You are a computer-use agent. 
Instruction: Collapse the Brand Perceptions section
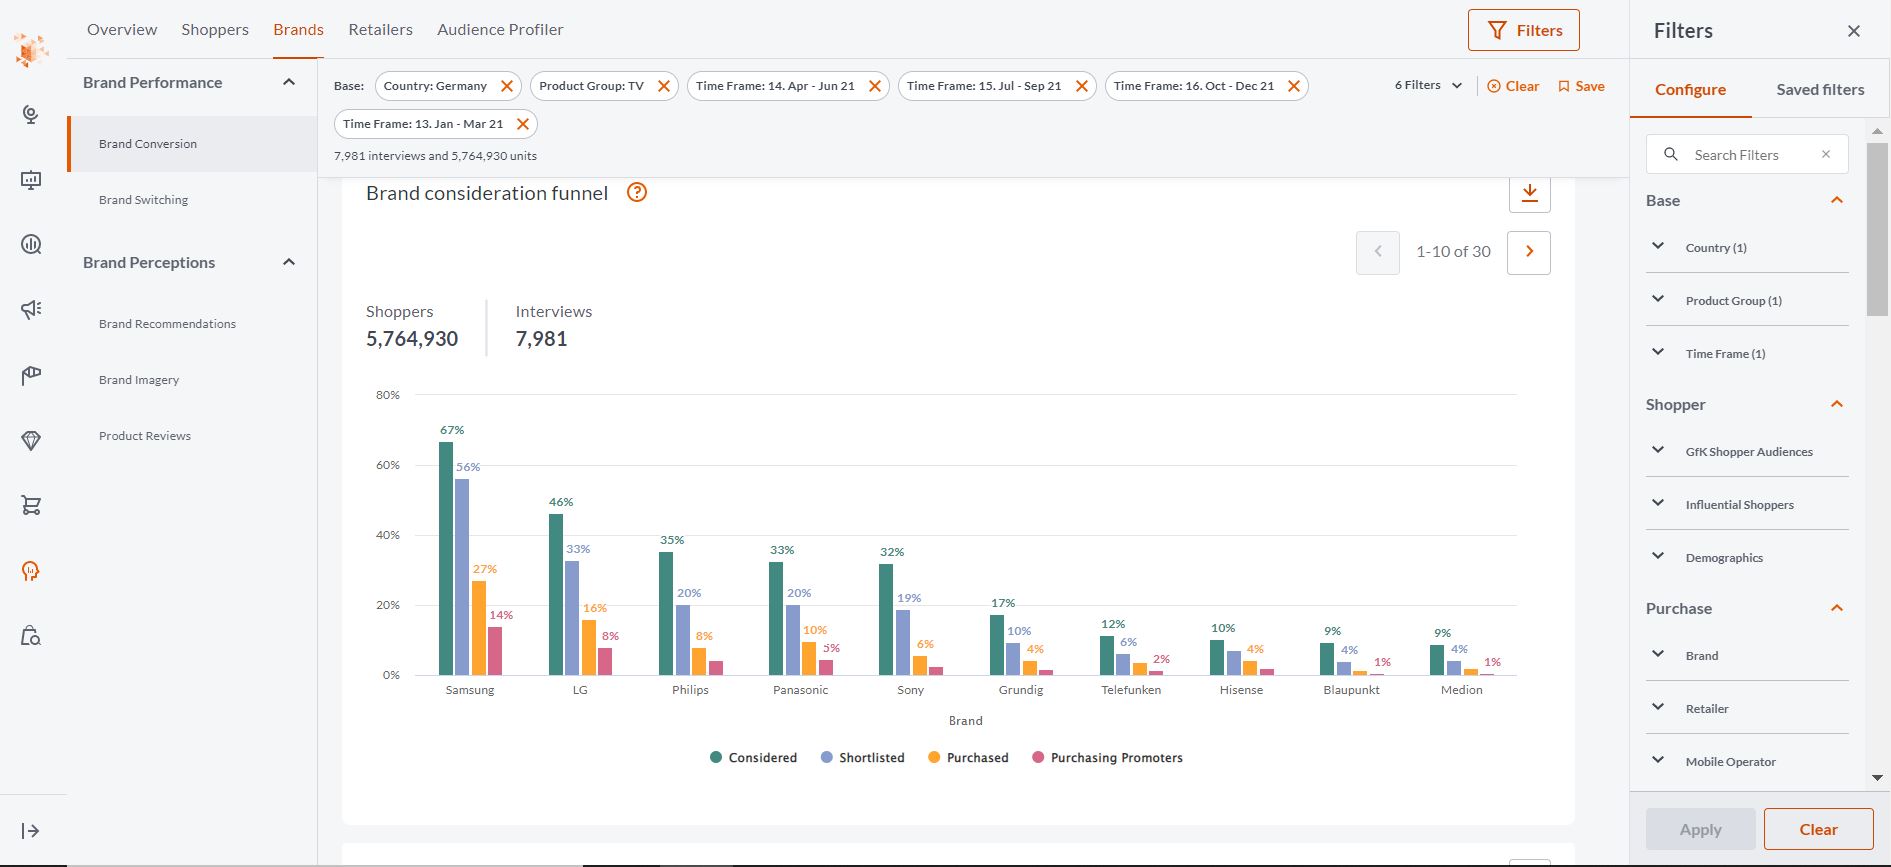coord(289,262)
